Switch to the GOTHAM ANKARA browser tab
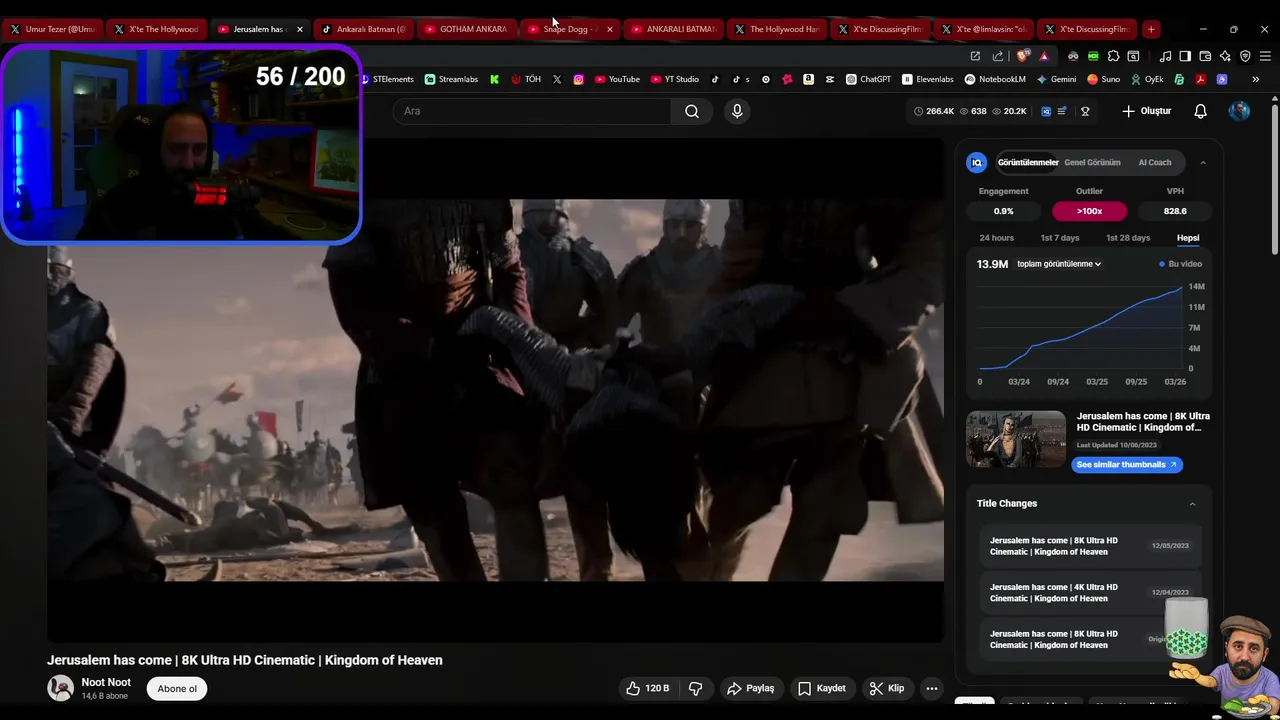The image size is (1280, 720). (x=466, y=29)
